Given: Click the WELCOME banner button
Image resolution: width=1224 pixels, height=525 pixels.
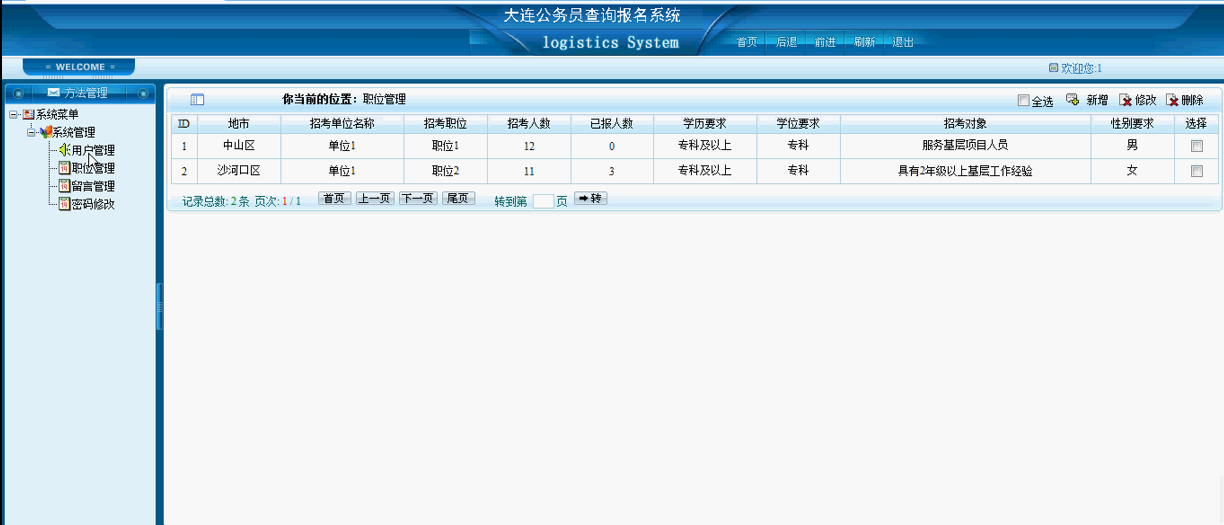Looking at the screenshot, I should [79, 67].
